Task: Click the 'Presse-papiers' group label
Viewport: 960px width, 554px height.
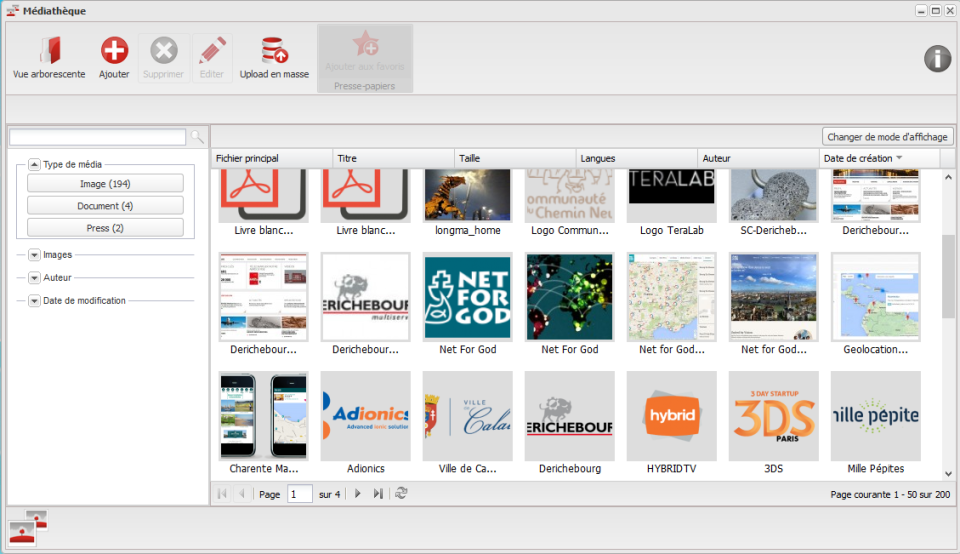Action: coord(364,86)
